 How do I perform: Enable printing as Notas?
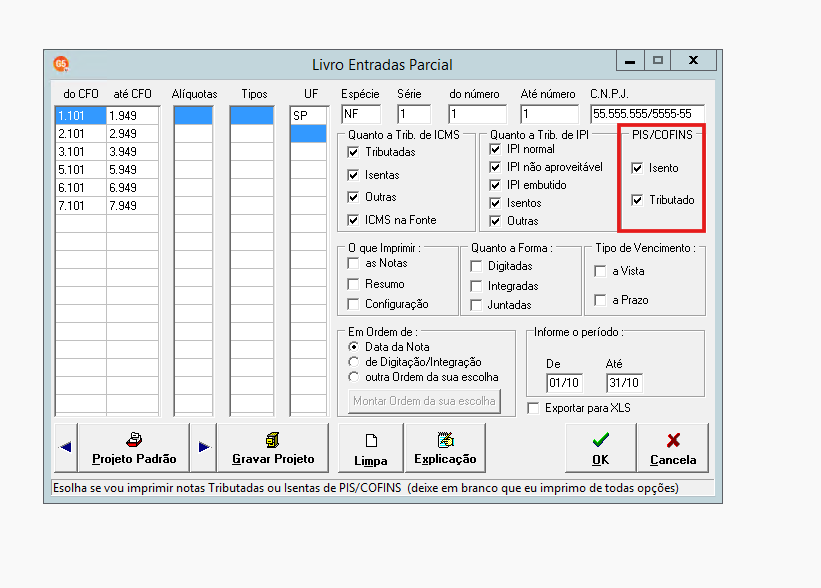point(353,263)
